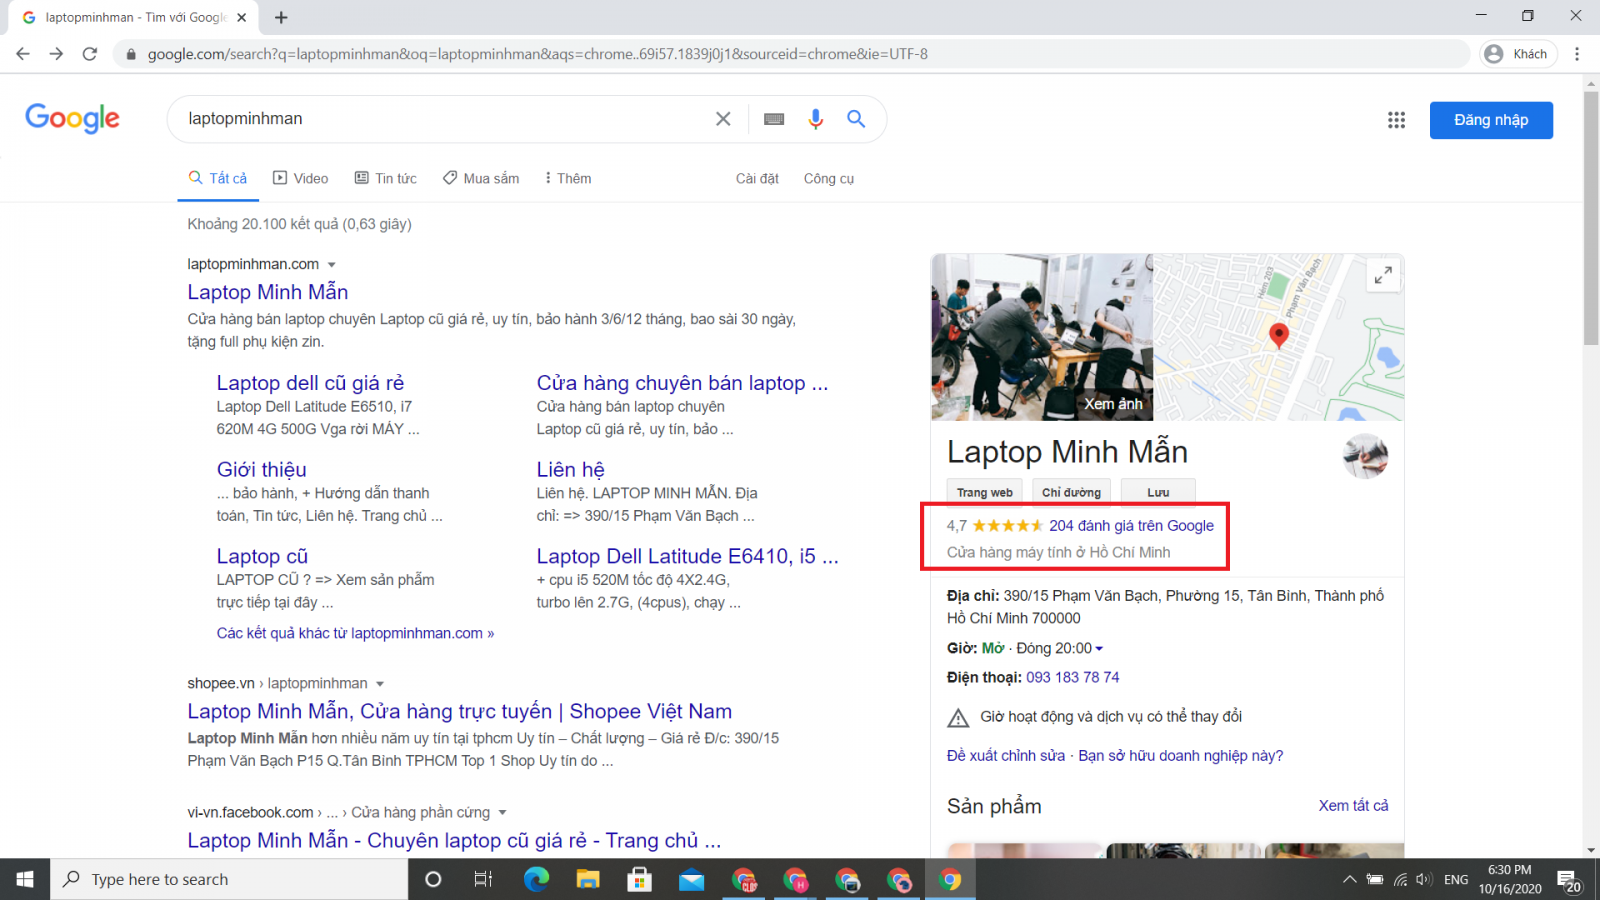Open a new browser tab
This screenshot has height=900, width=1600.
281,17
